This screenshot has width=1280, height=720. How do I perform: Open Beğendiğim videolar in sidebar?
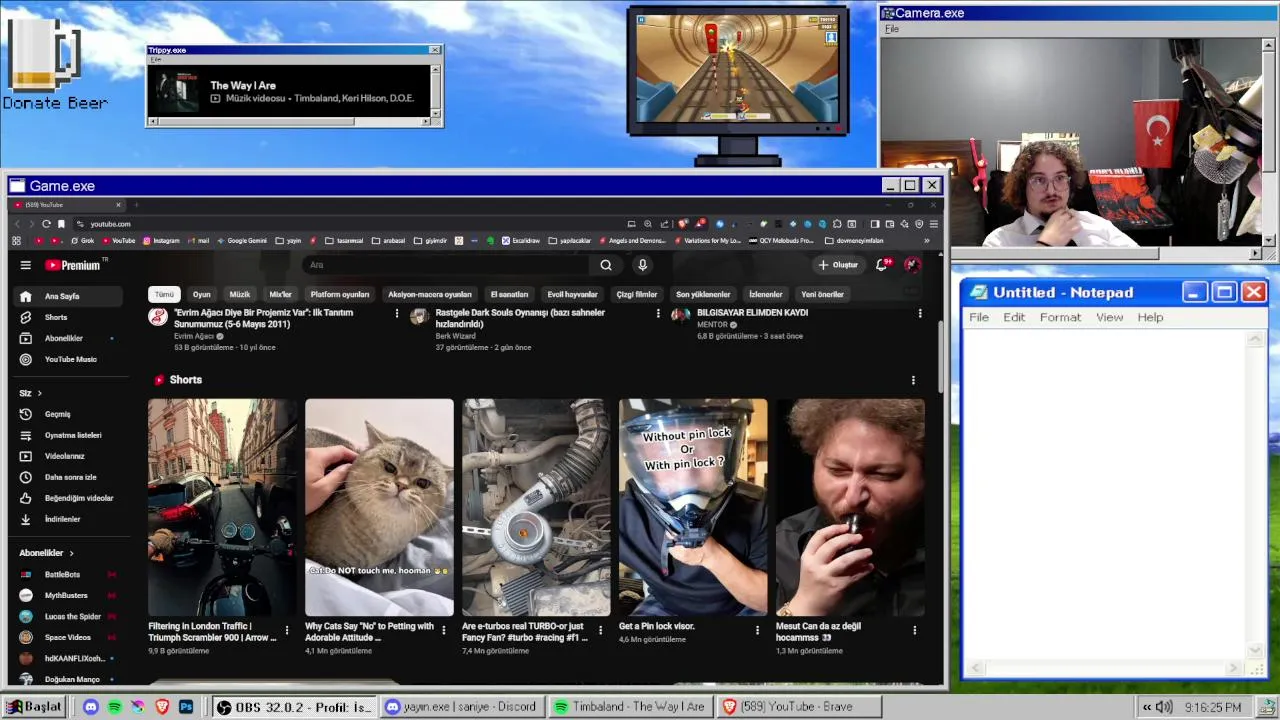66,498
